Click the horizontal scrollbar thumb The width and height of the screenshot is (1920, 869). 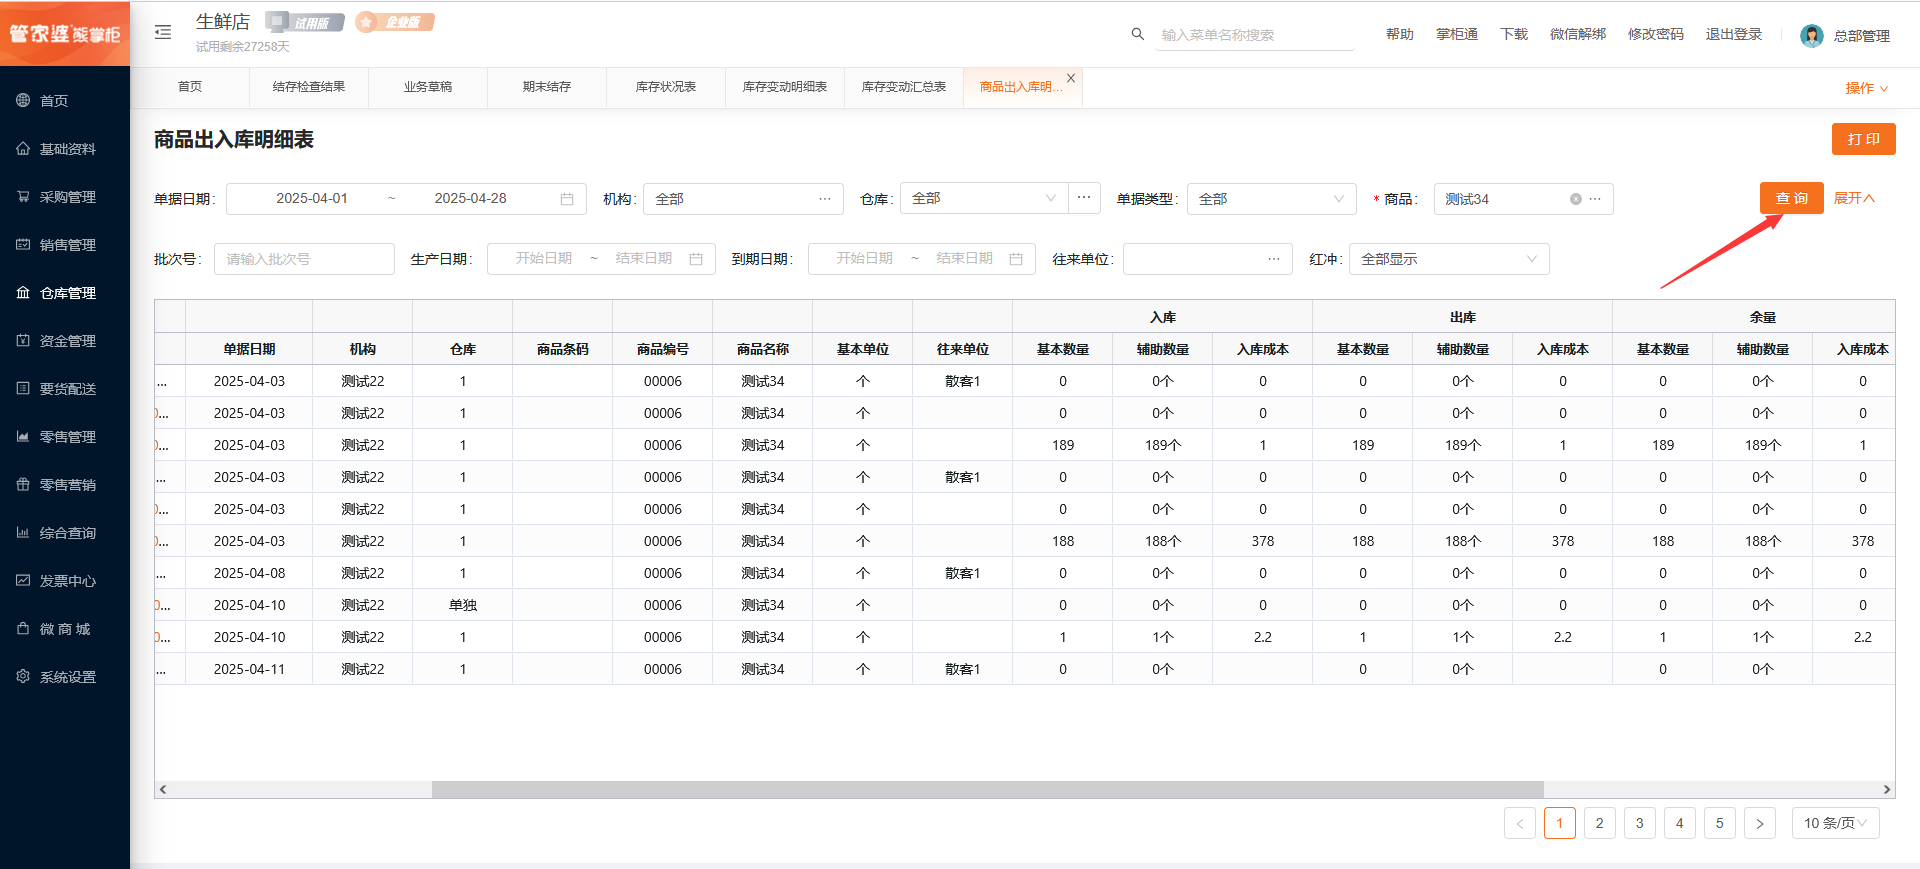[x=988, y=789]
